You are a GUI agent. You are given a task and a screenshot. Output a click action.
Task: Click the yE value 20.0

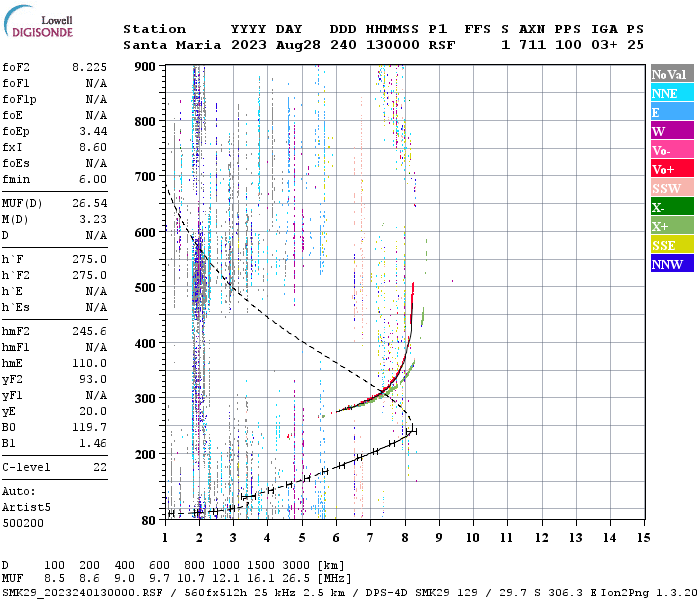pos(93,412)
